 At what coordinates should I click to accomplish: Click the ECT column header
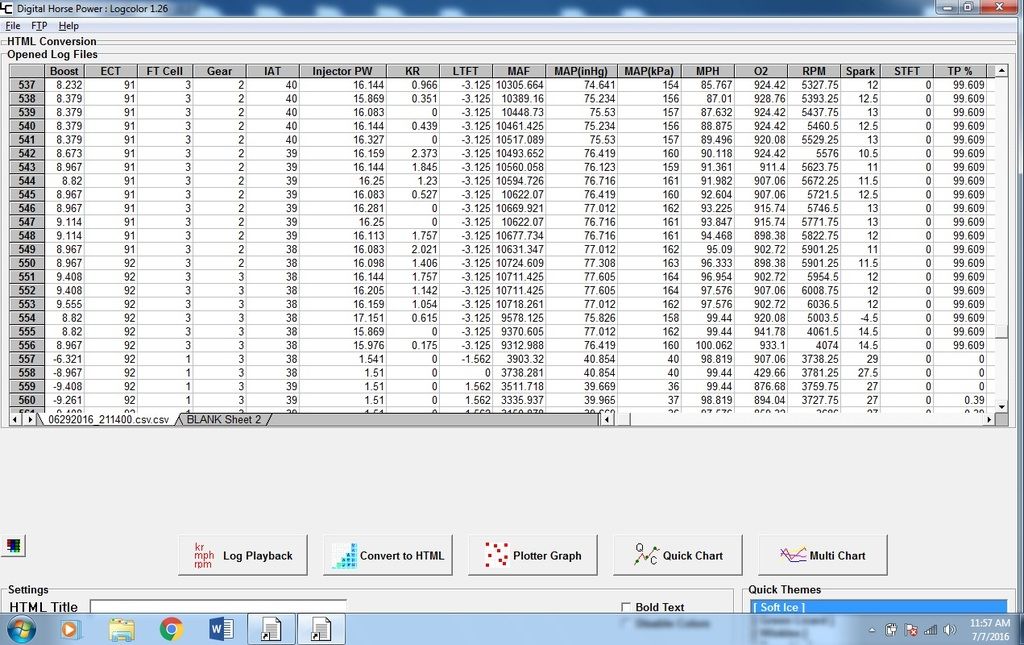[x=110, y=71]
